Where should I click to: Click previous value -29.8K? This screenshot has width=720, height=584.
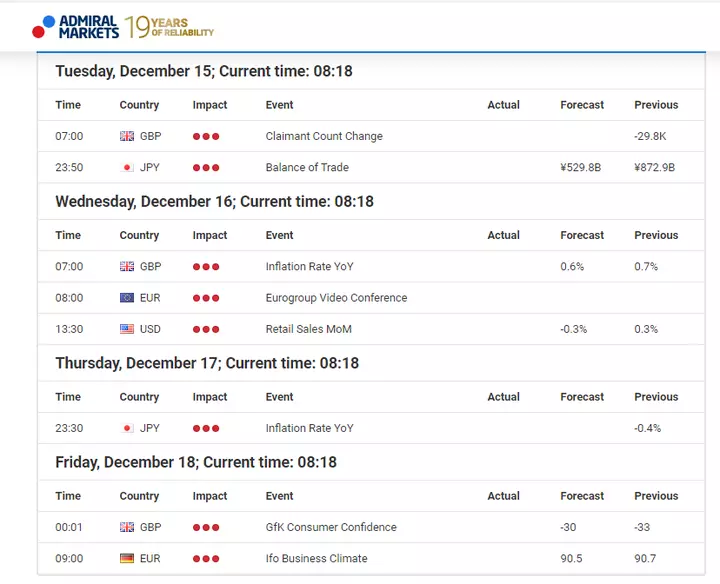[650, 136]
